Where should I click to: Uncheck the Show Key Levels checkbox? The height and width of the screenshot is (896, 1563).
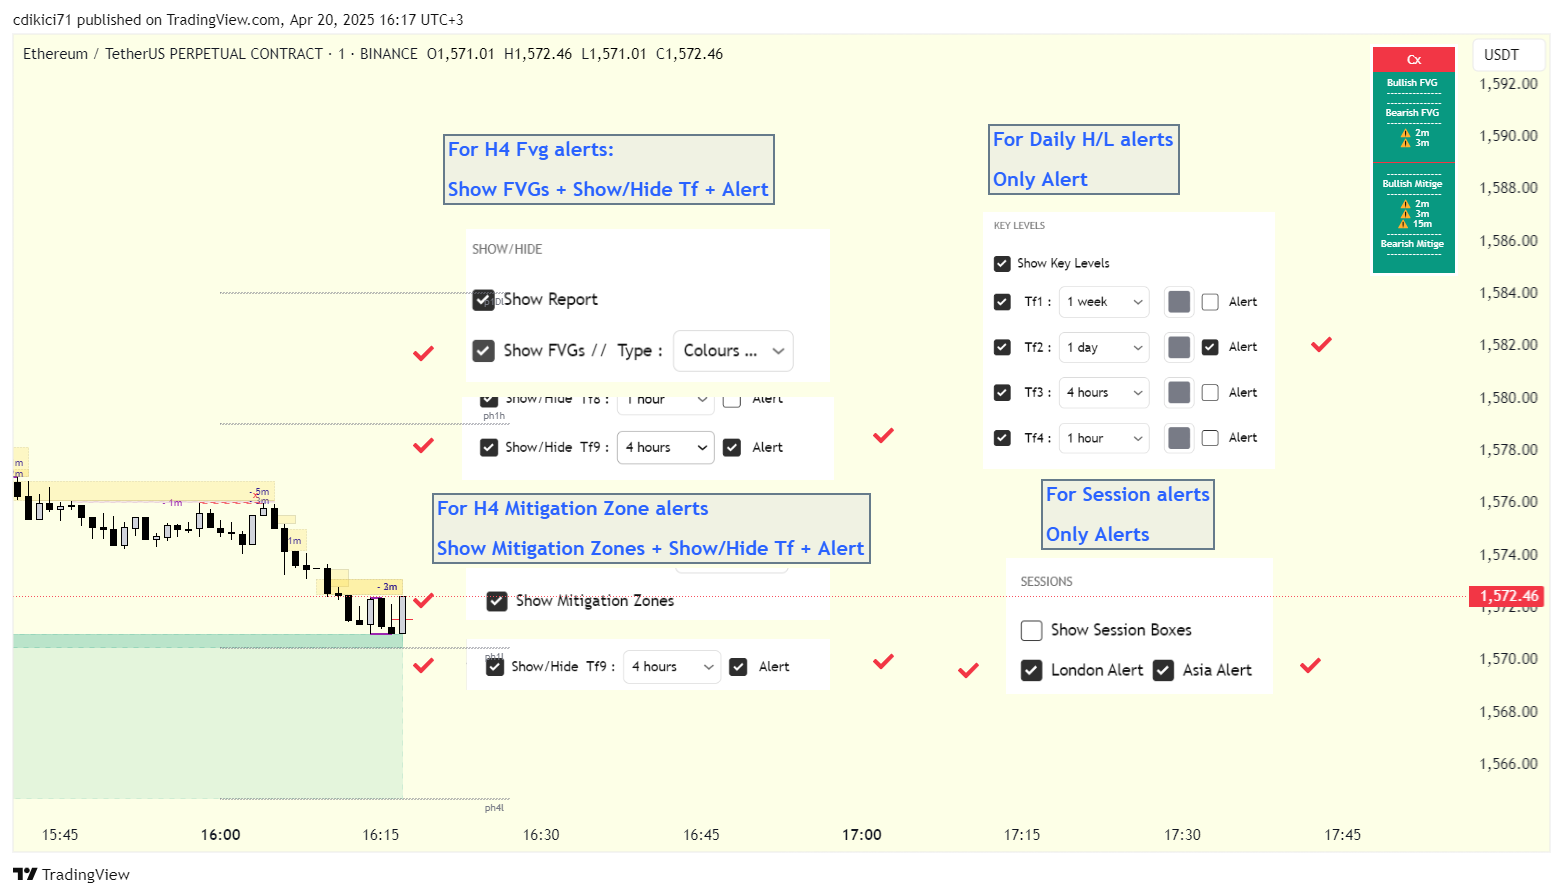1002,264
